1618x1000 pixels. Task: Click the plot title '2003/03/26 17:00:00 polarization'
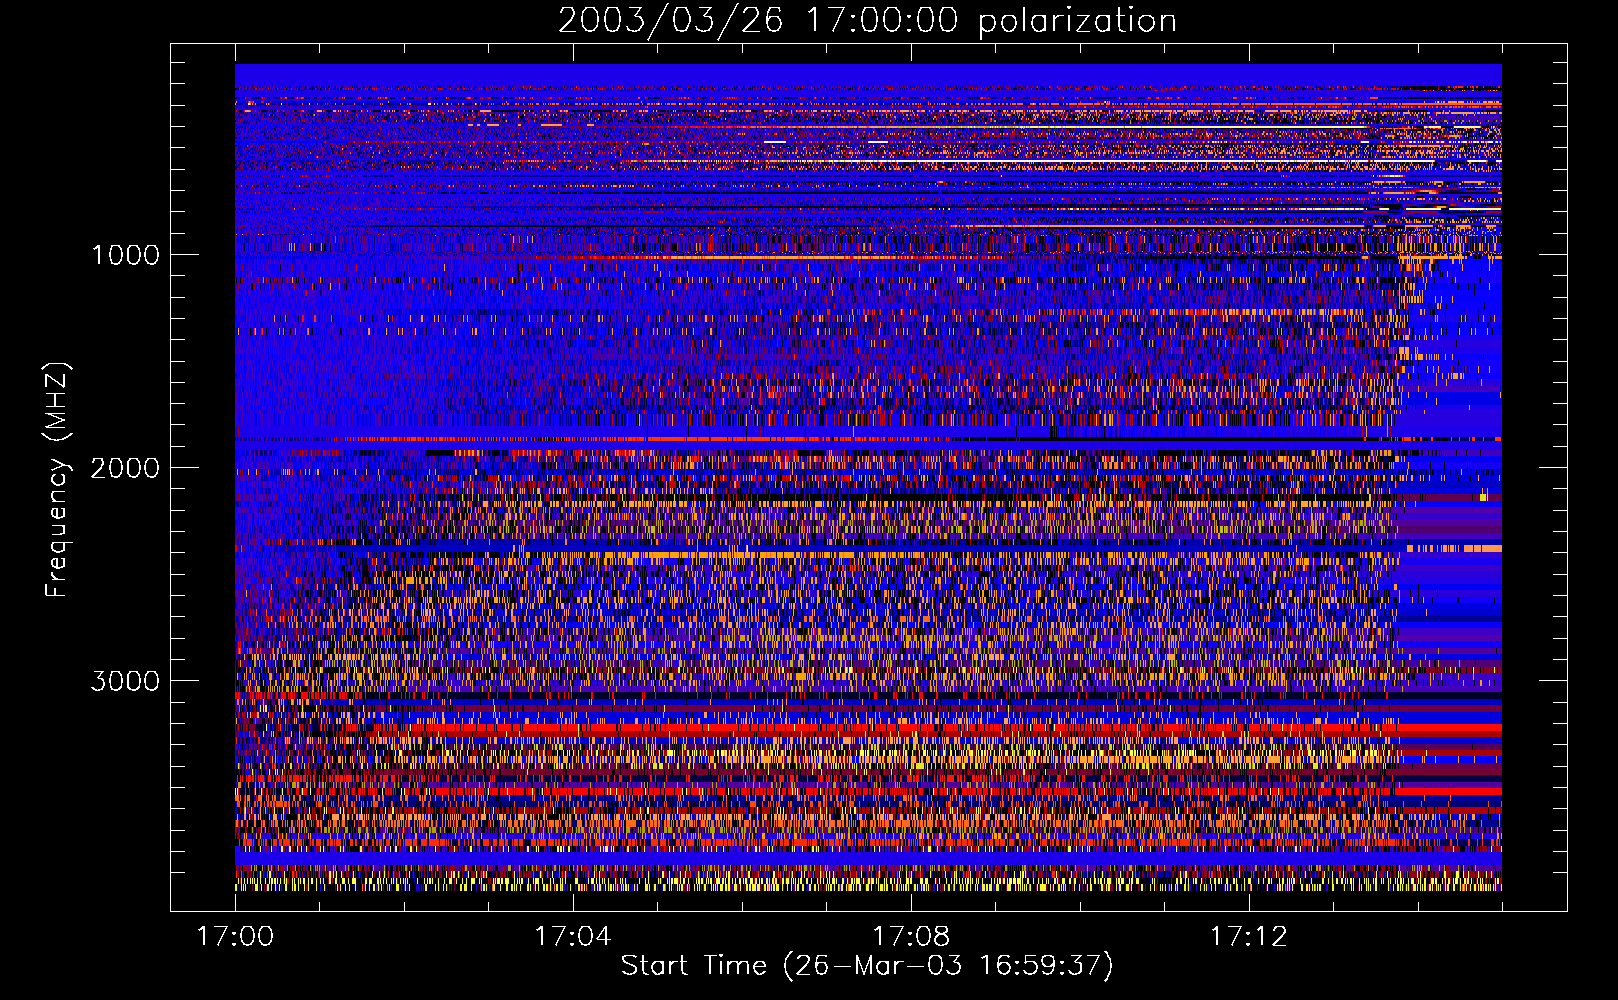point(867,21)
